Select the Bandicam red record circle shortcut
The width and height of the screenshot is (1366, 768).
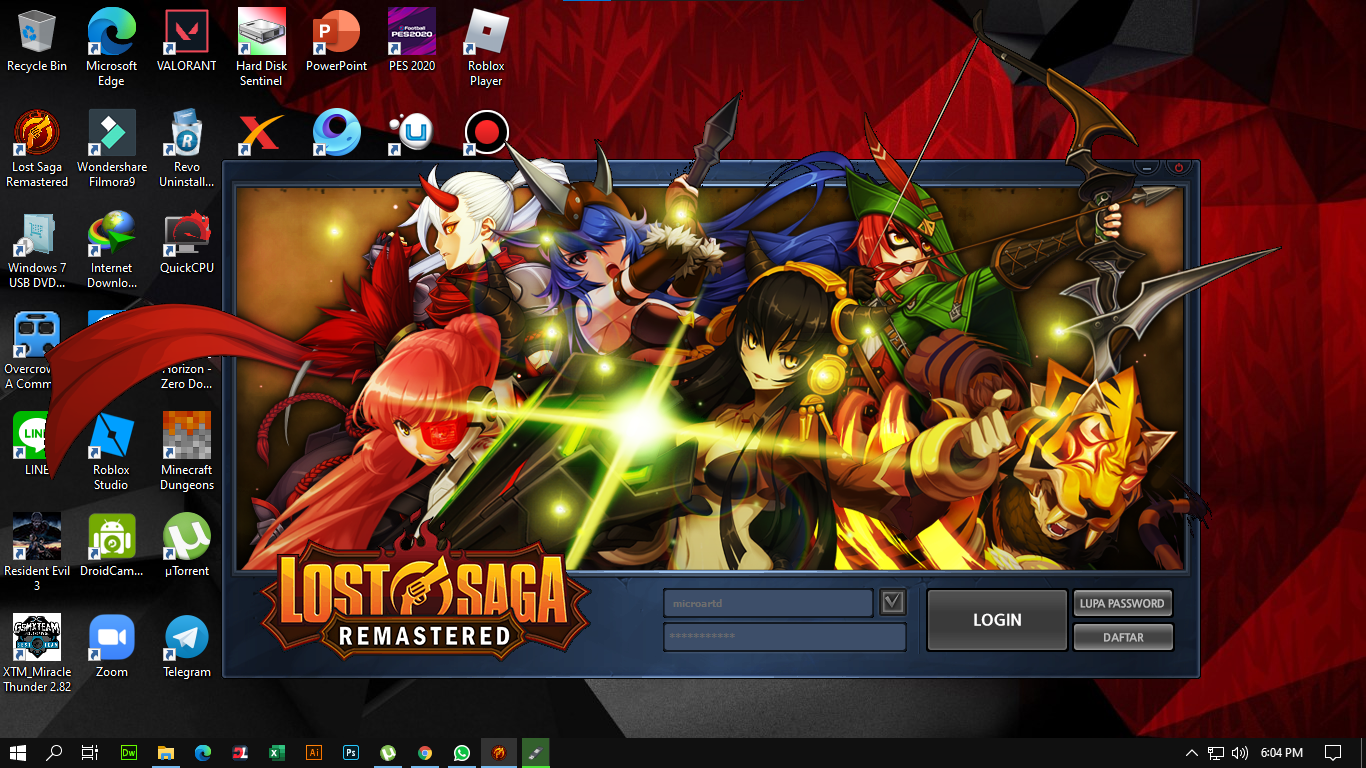(x=487, y=133)
